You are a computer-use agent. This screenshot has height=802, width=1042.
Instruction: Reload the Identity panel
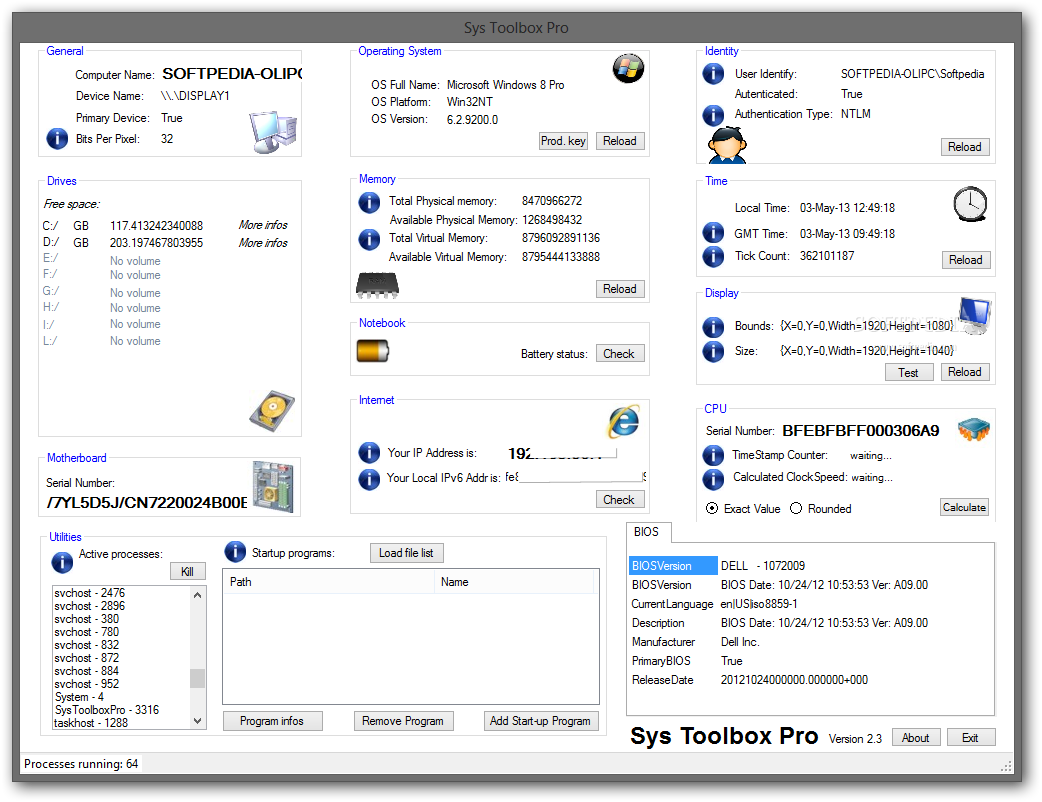pyautogui.click(x=965, y=147)
